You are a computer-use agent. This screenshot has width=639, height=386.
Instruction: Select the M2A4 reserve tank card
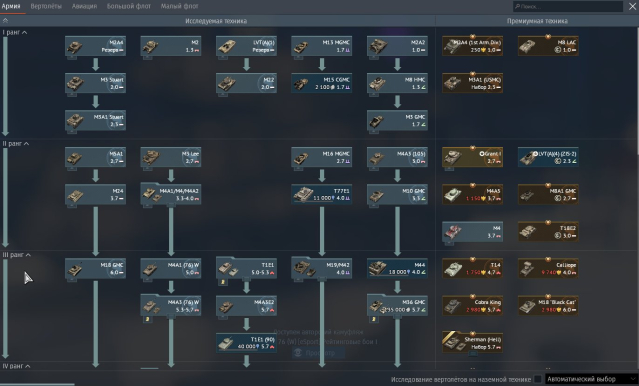[95, 46]
